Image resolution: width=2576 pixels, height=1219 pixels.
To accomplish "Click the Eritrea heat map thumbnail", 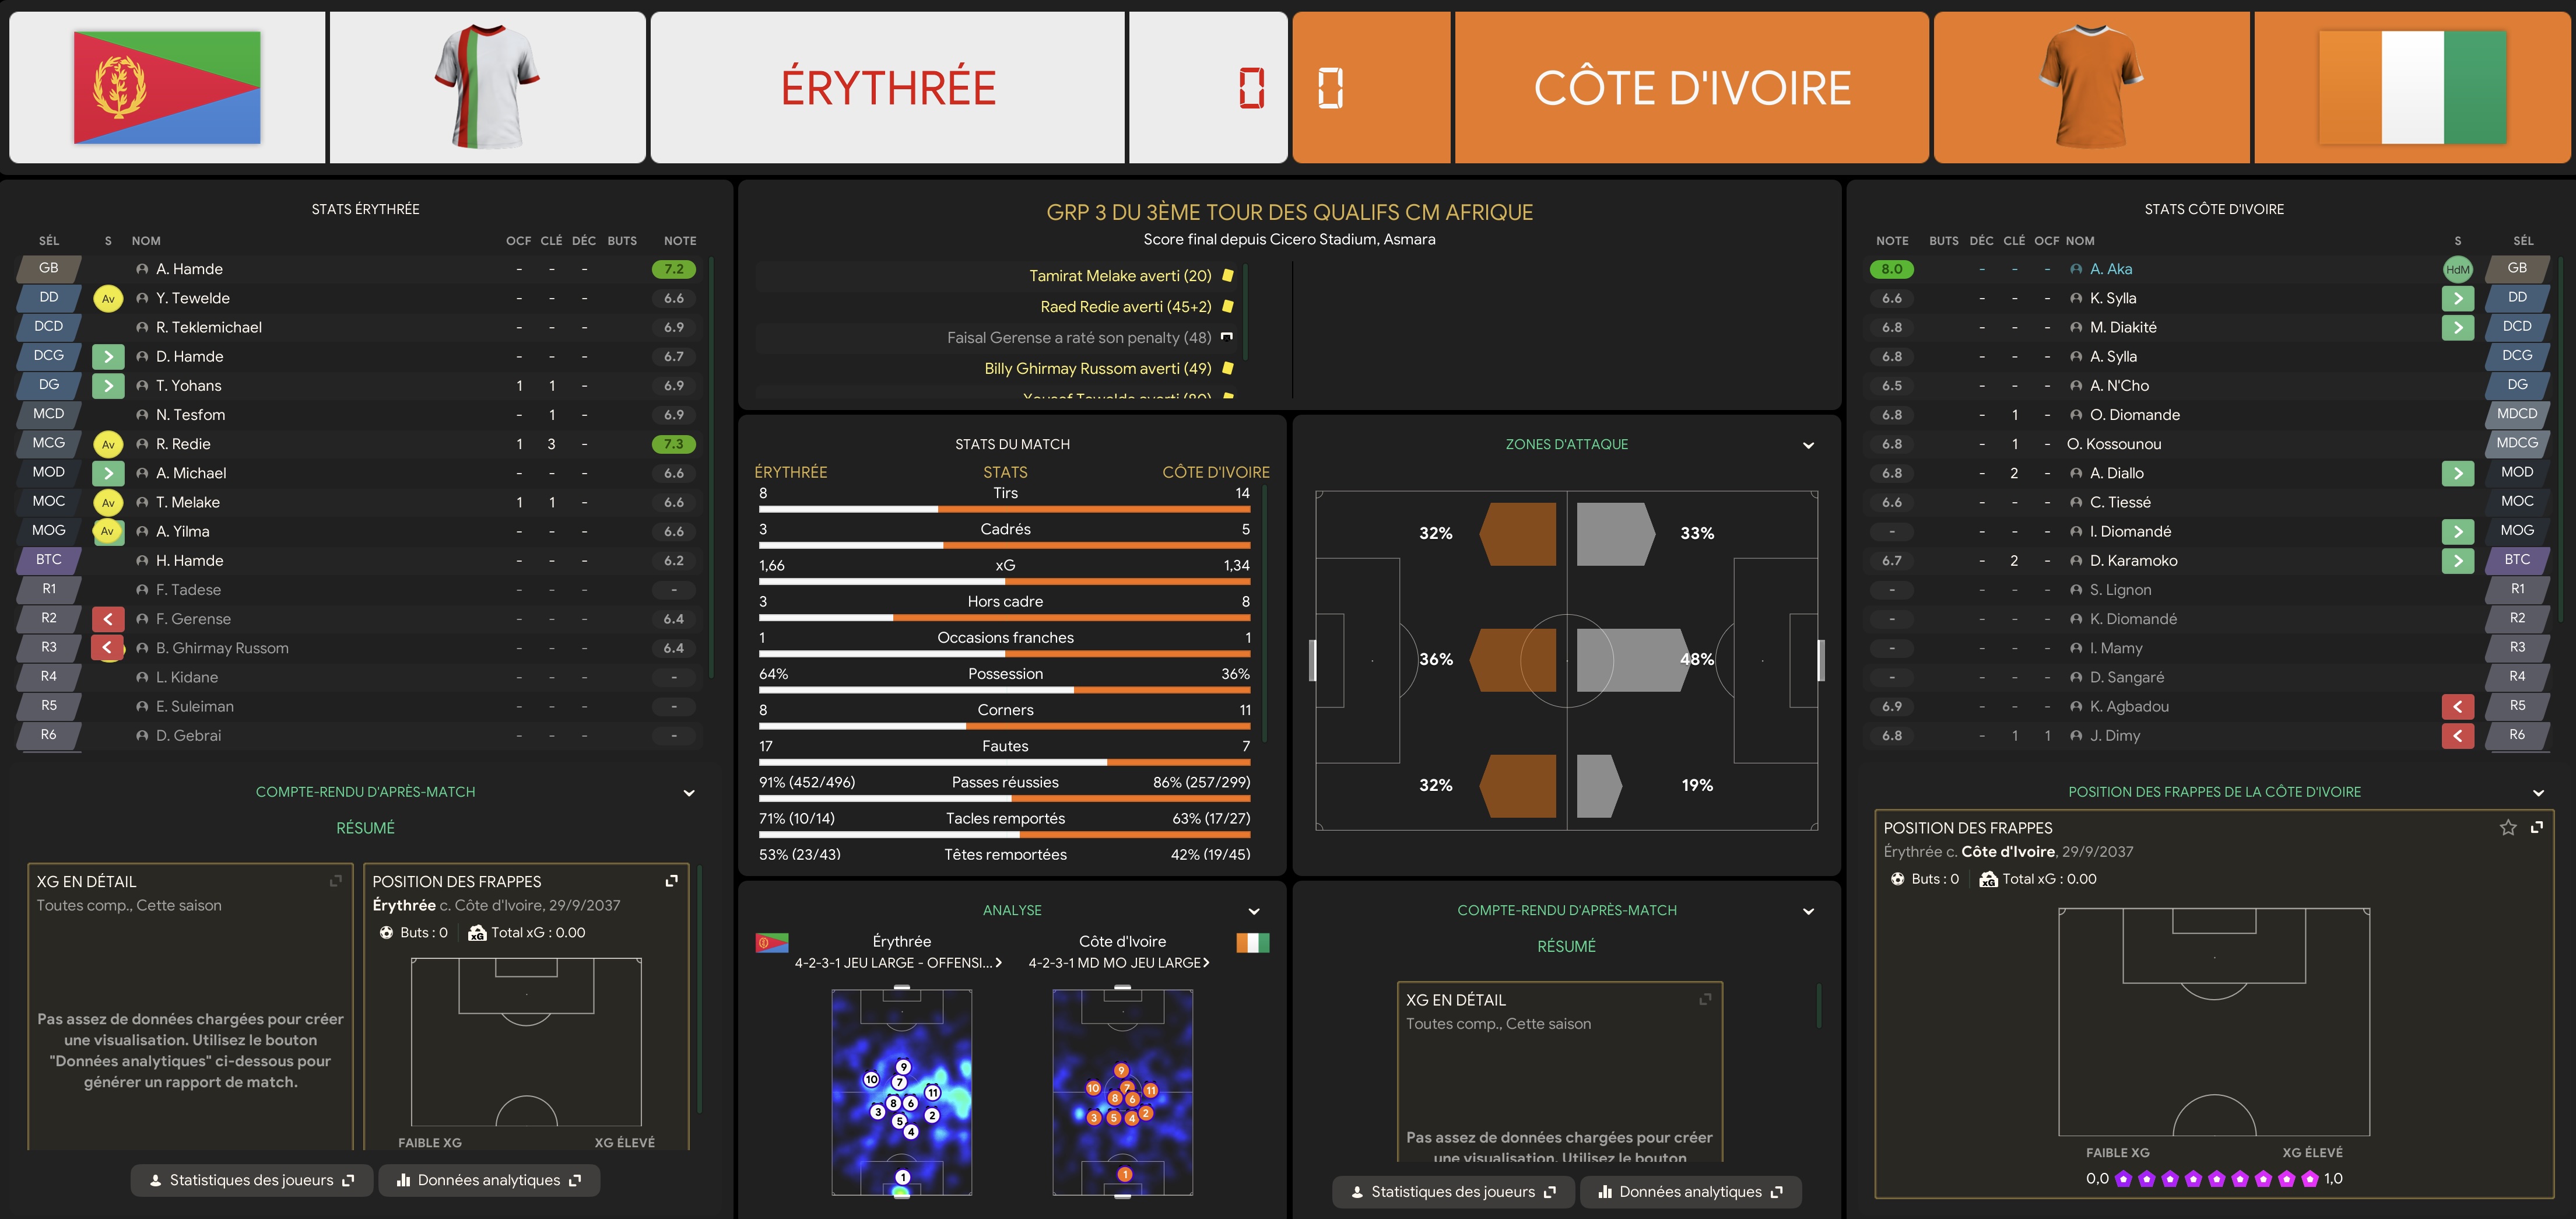I will pyautogui.click(x=902, y=1092).
